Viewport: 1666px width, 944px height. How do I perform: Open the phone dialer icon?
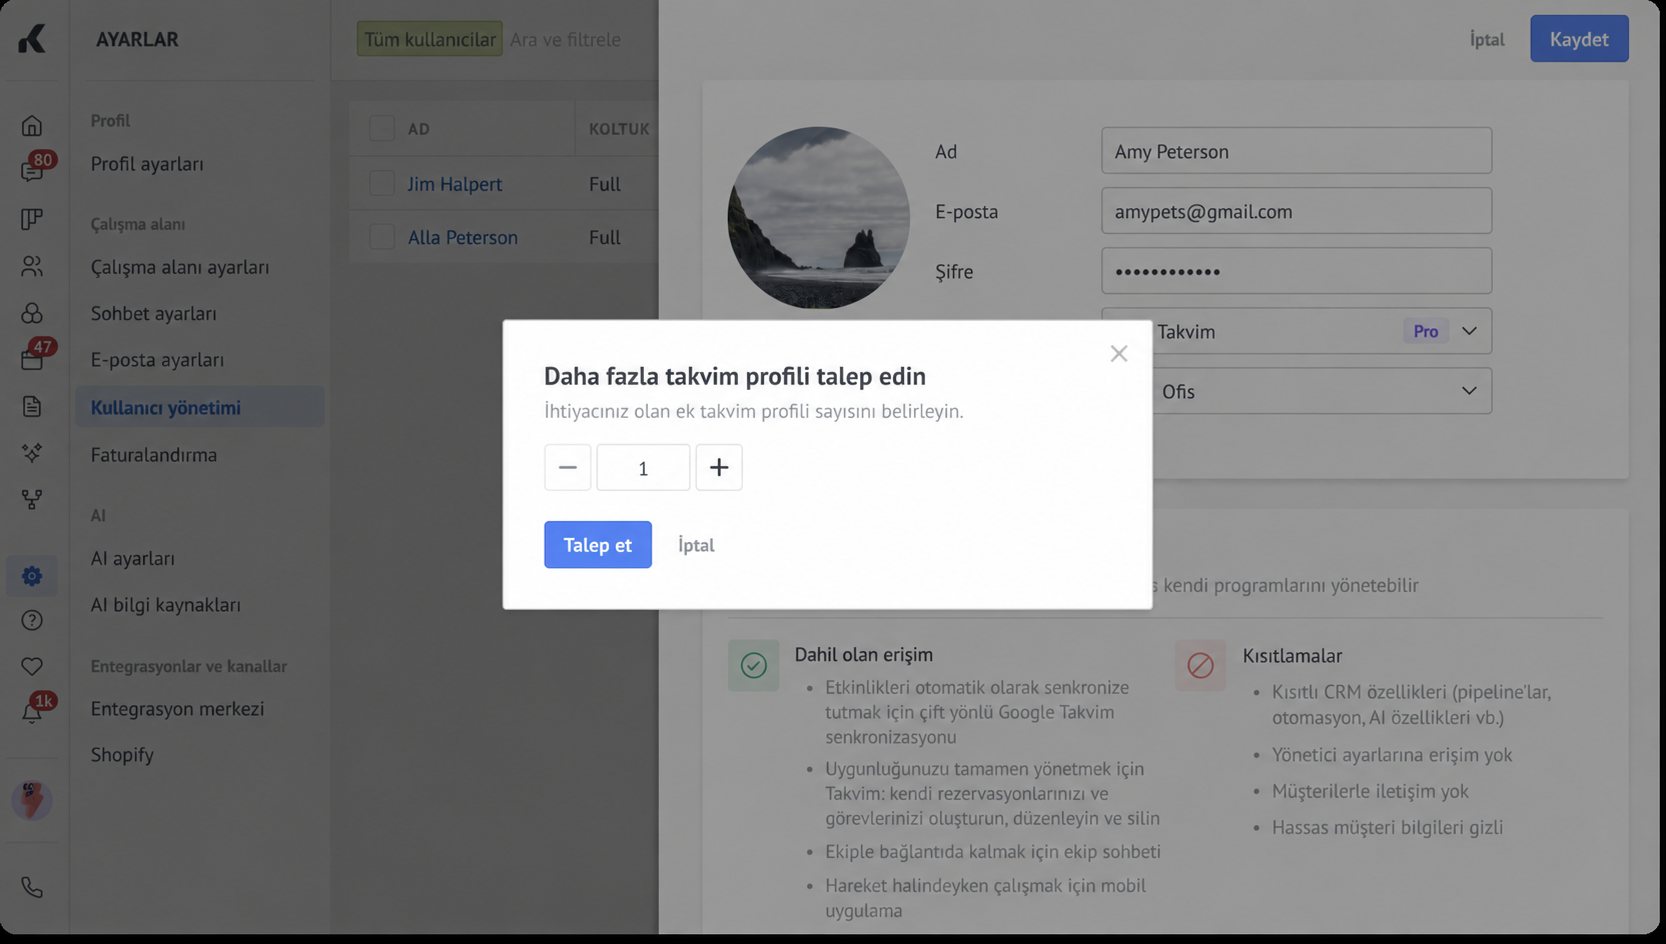pos(32,887)
